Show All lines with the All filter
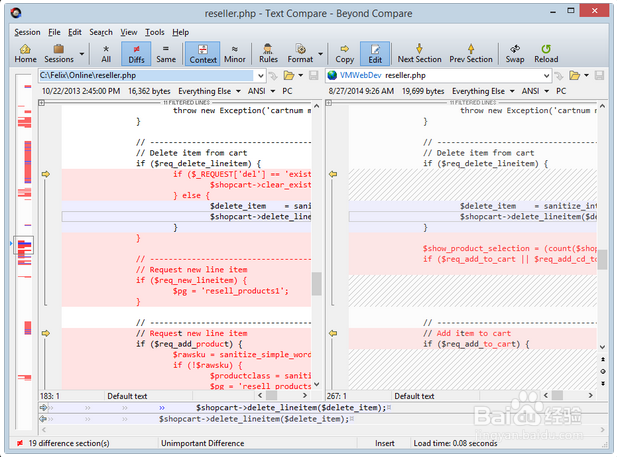The height and width of the screenshot is (457, 617). tap(106, 54)
